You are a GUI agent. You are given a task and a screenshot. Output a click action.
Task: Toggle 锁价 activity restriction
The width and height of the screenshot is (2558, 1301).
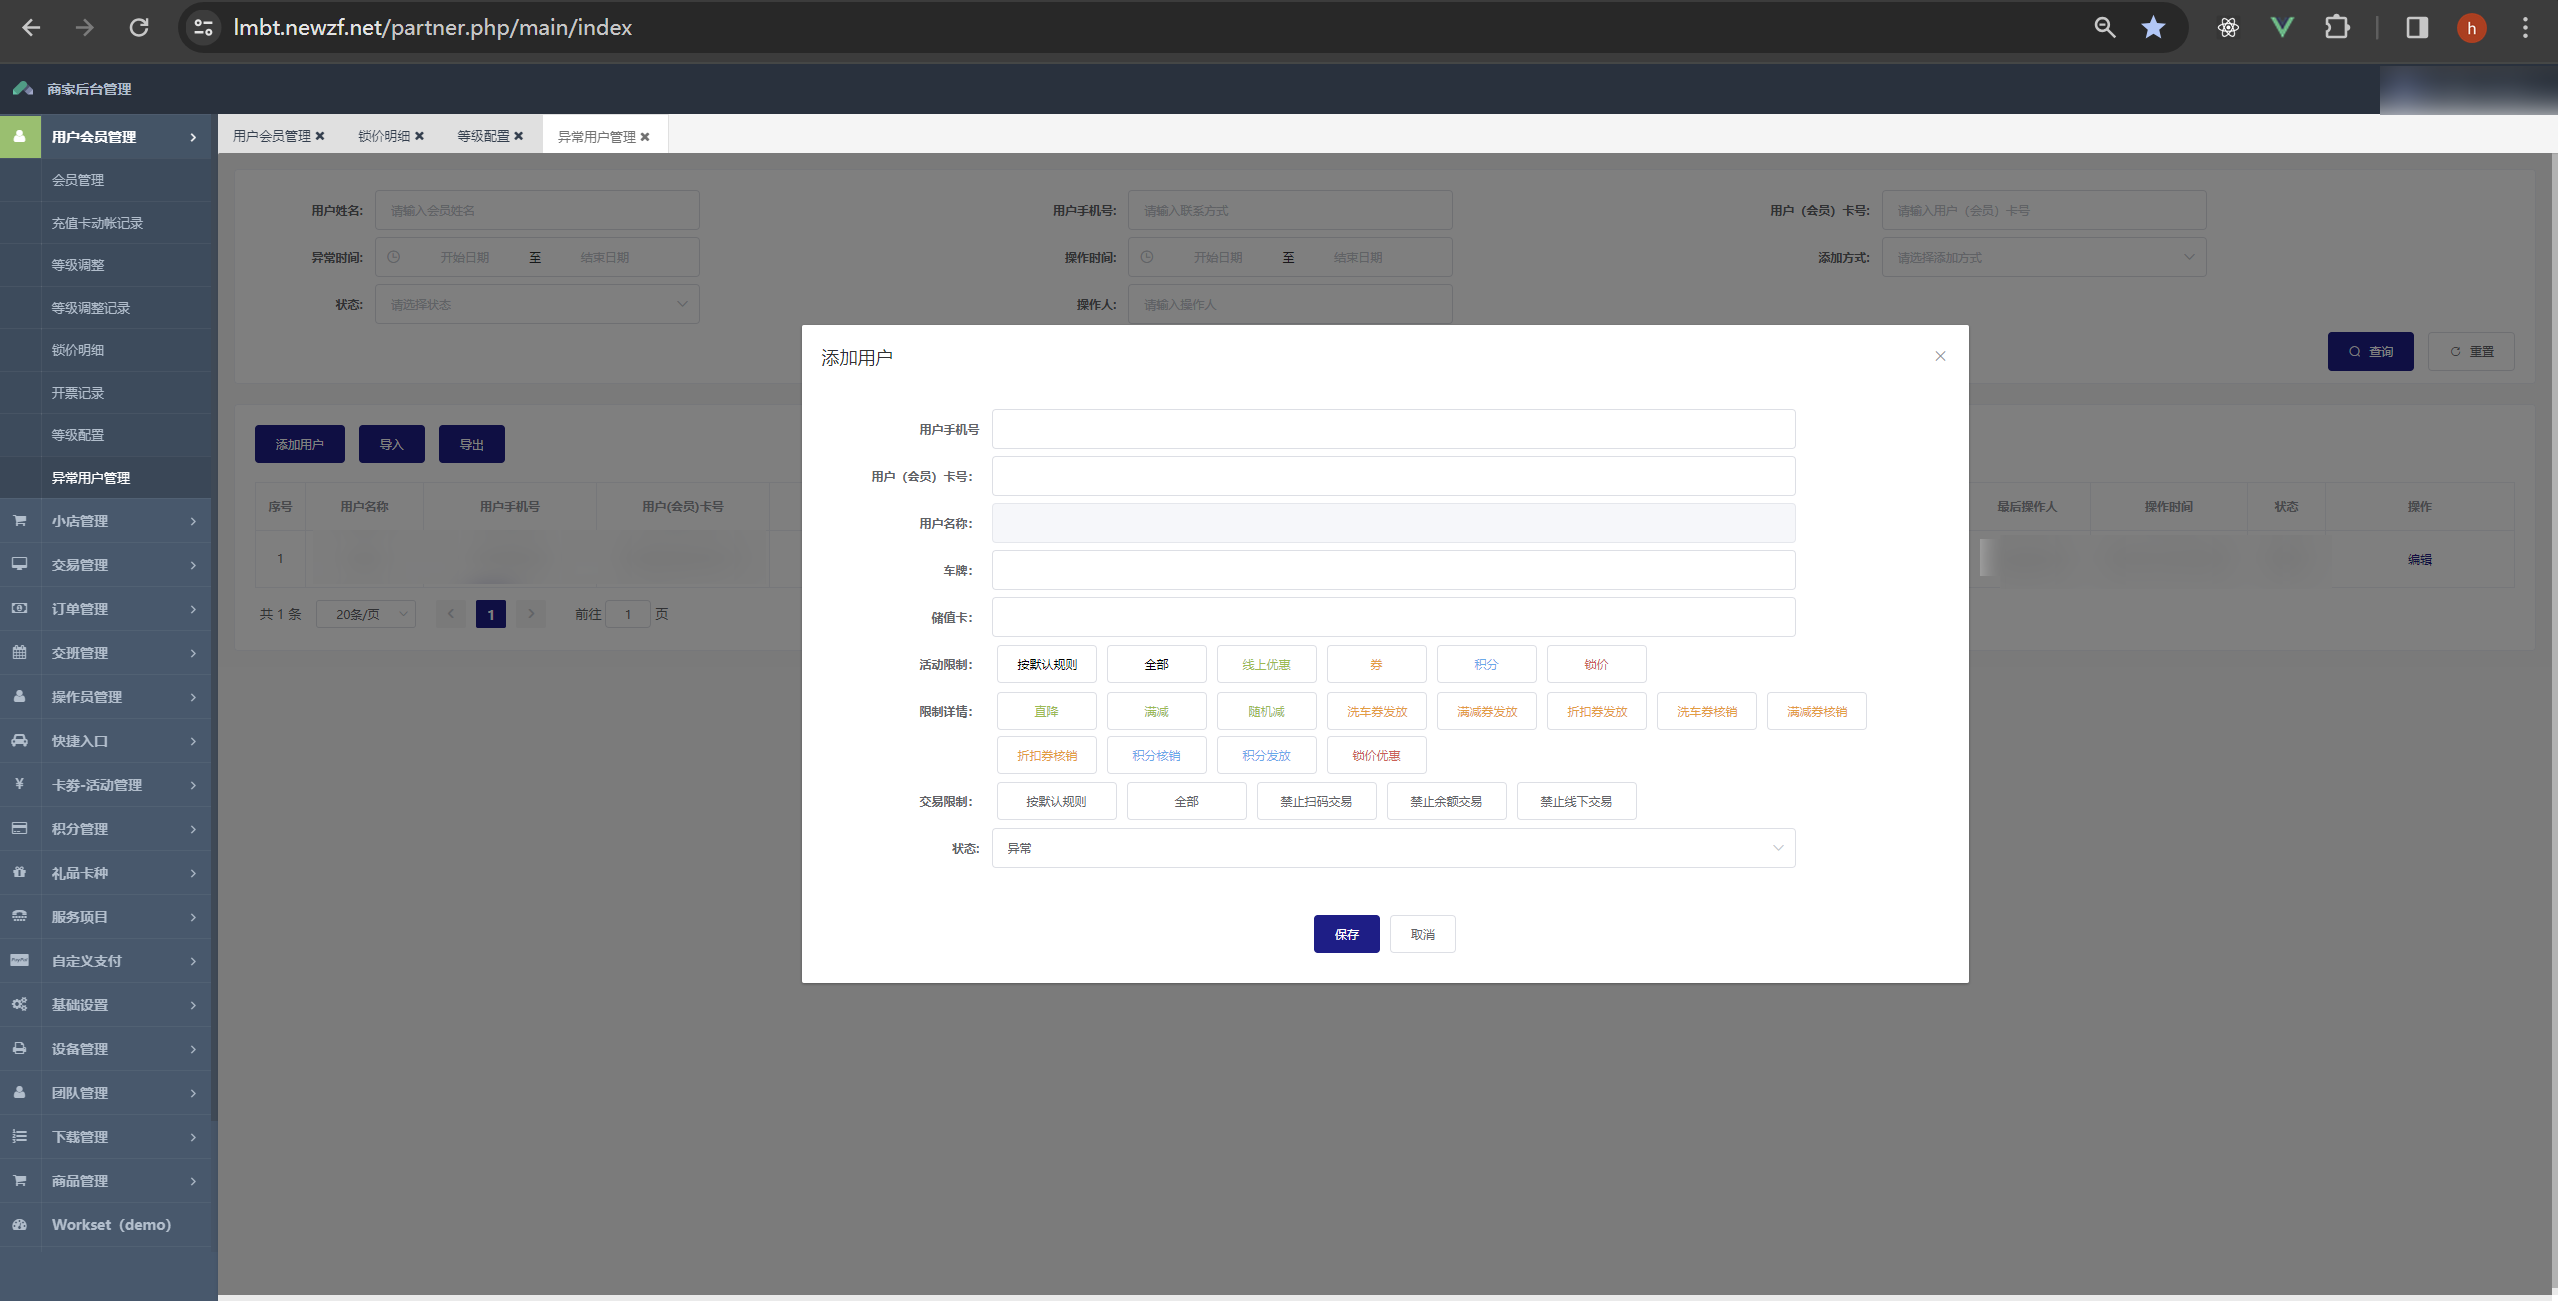[x=1596, y=664]
